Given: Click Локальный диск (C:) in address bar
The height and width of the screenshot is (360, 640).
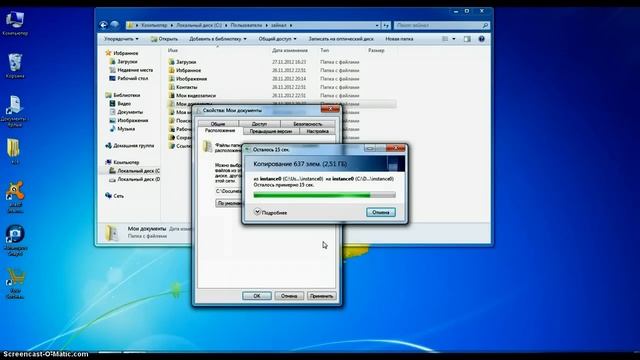Looking at the screenshot, I should [199, 25].
